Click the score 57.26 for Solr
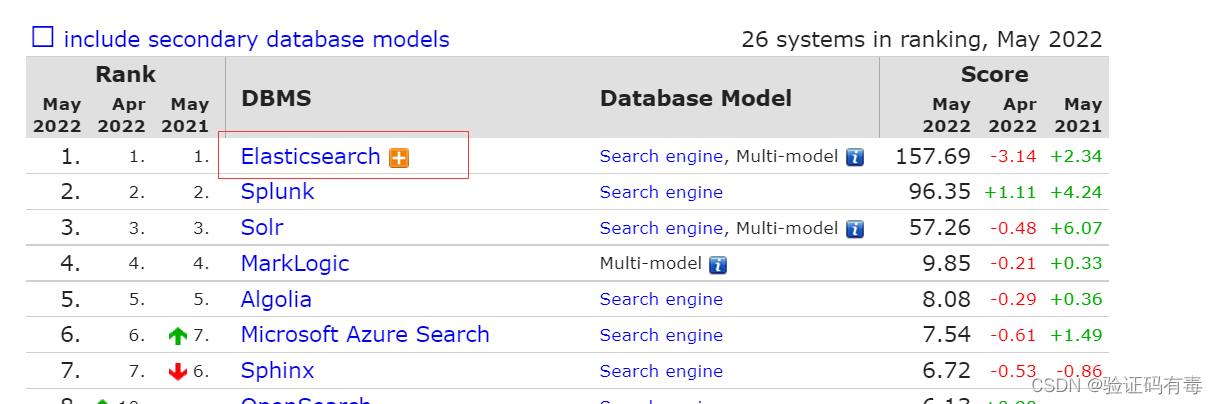Screen dimensions: 1218x404 click(940, 228)
